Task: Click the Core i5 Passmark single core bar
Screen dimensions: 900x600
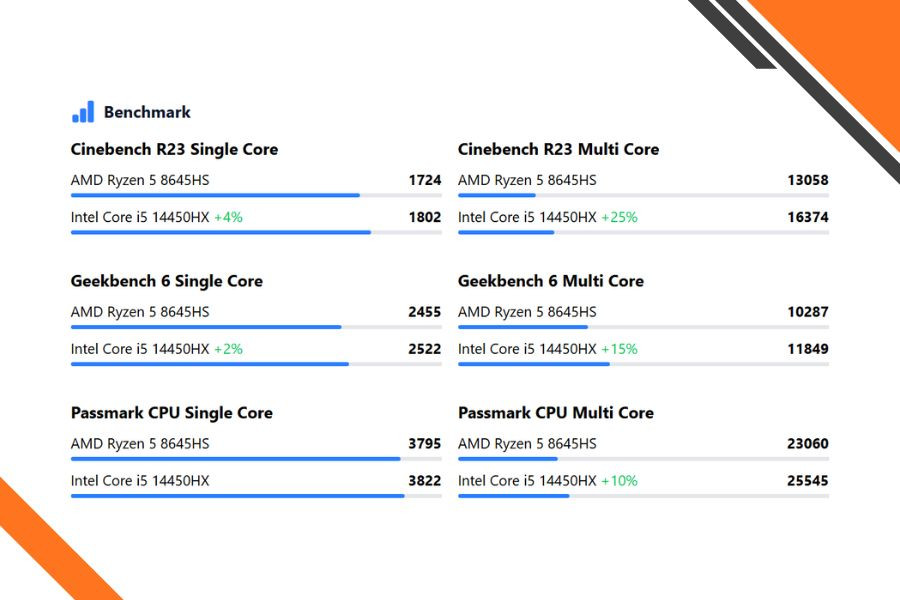Action: [x=237, y=495]
